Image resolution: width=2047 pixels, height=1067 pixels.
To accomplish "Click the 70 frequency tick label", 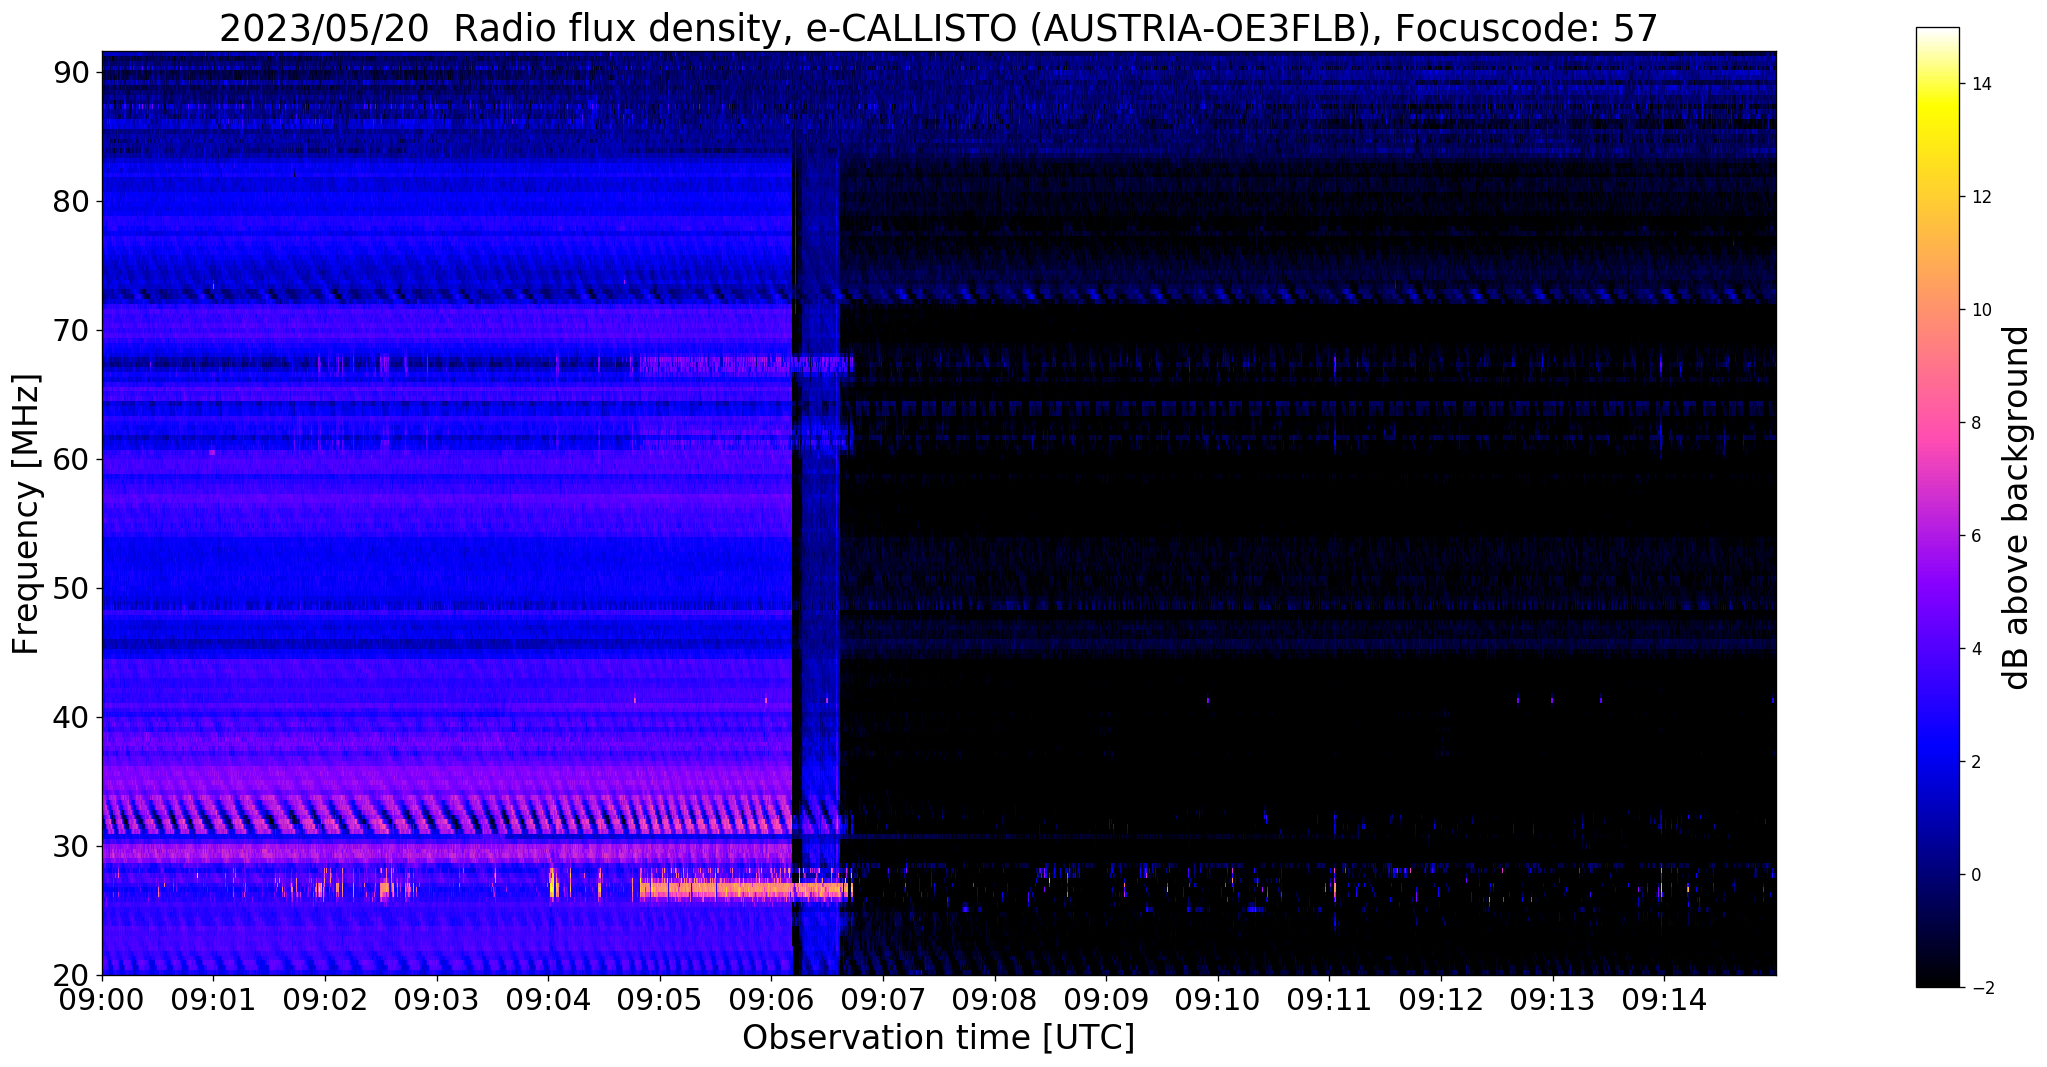I will click(72, 330).
